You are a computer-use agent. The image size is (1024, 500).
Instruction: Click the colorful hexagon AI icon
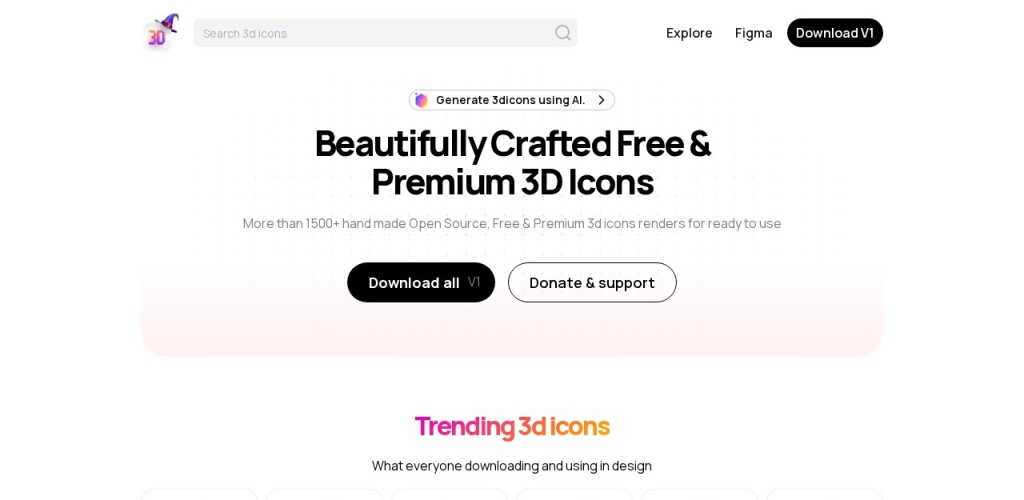pyautogui.click(x=421, y=100)
